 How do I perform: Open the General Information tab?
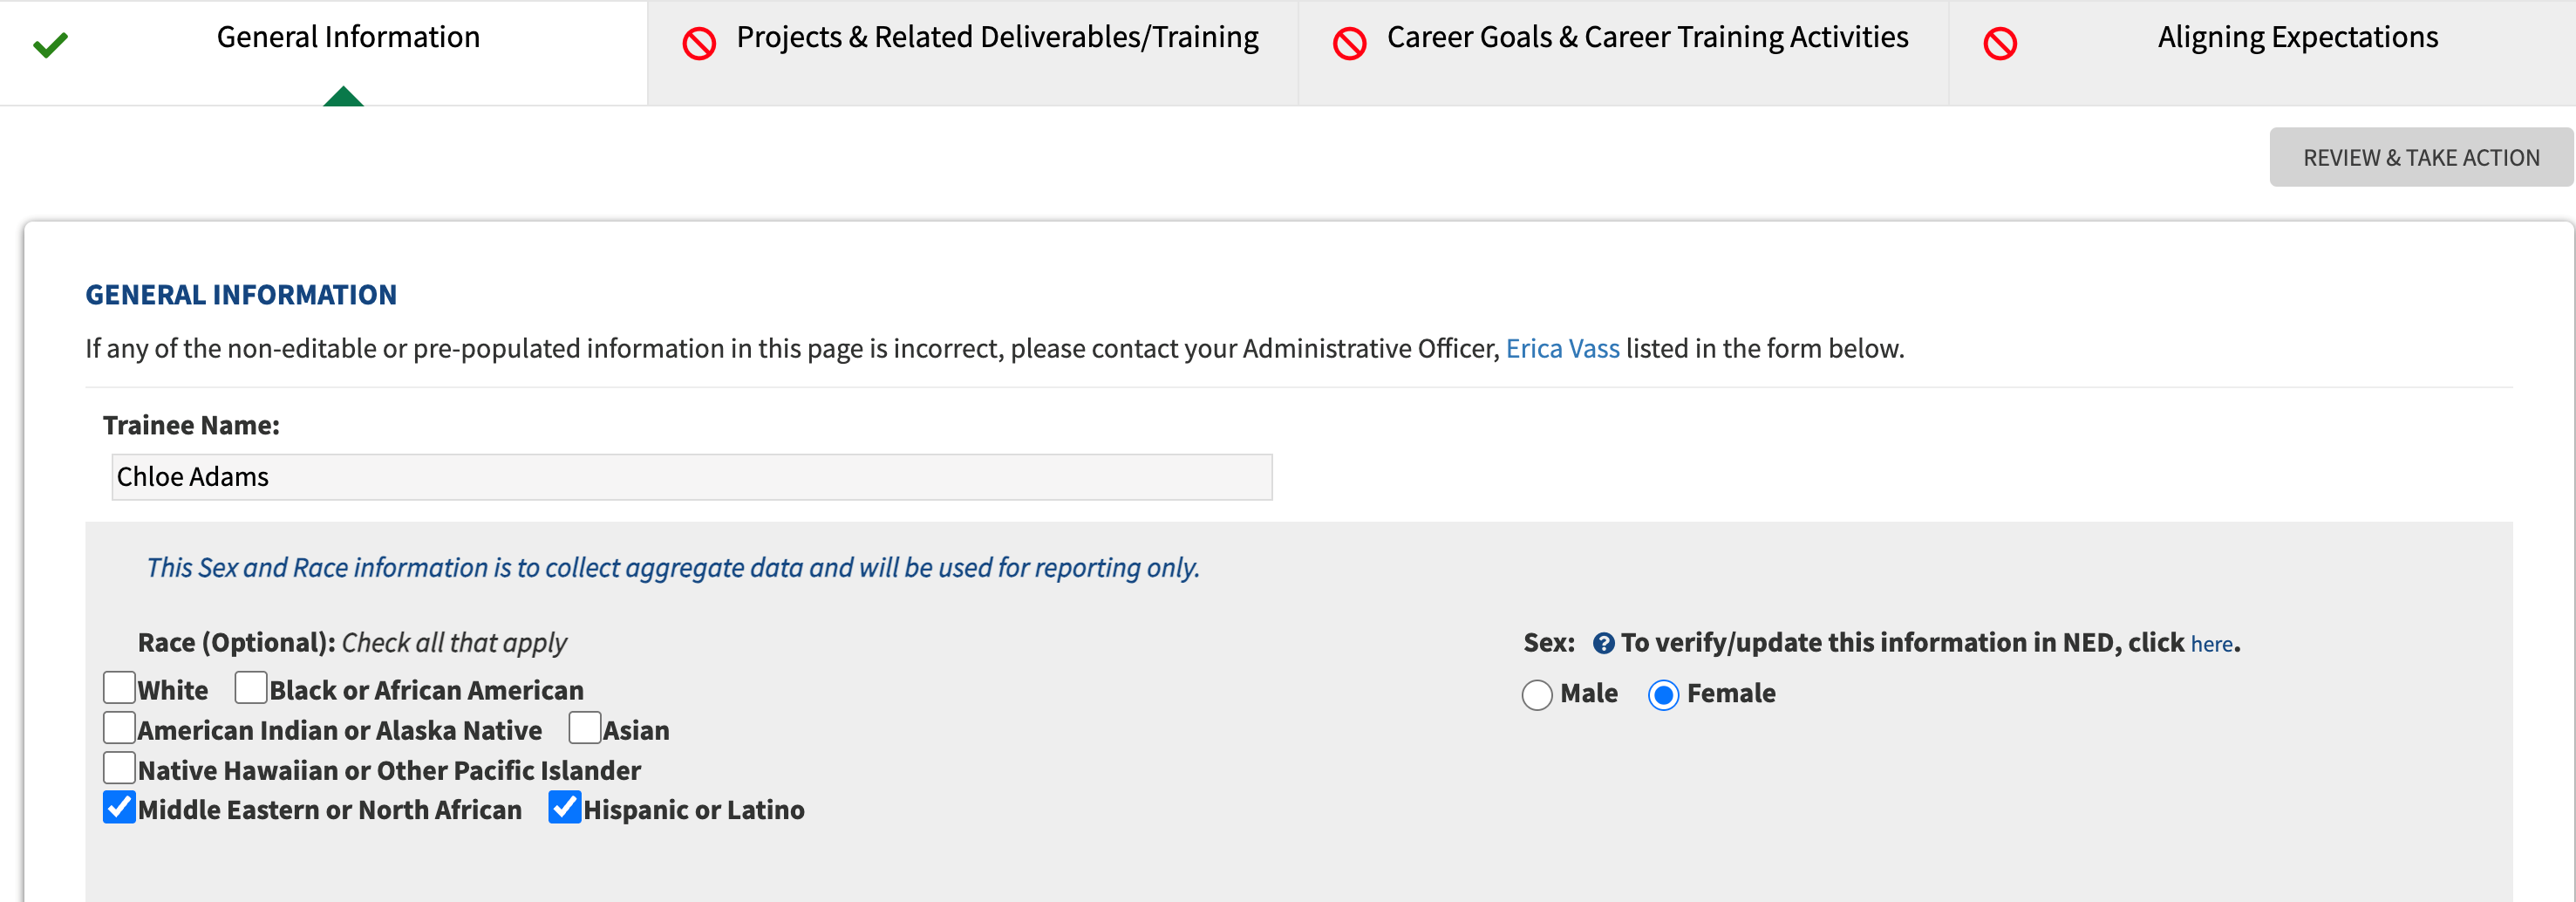coord(348,38)
